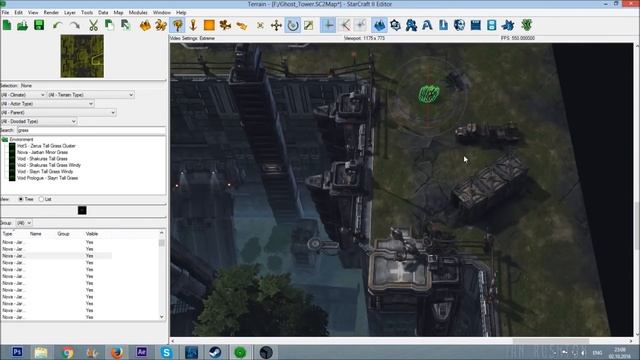
Task: Save the map with the floppy disk
Action: [x=39, y=25]
